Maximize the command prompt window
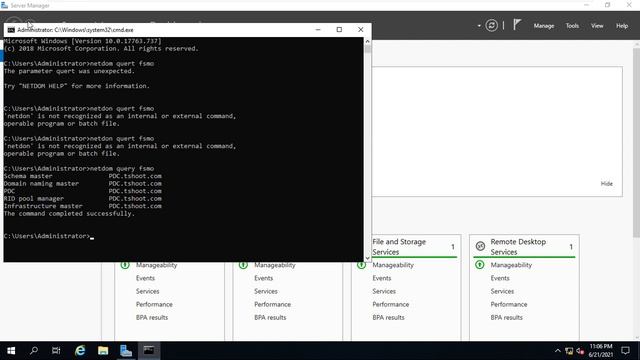 coord(339,29)
